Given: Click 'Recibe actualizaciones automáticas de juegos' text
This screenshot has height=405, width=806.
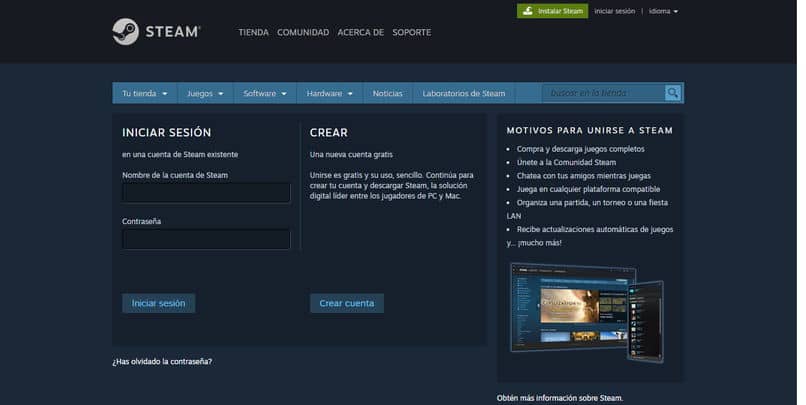Looking at the screenshot, I should point(595,229).
